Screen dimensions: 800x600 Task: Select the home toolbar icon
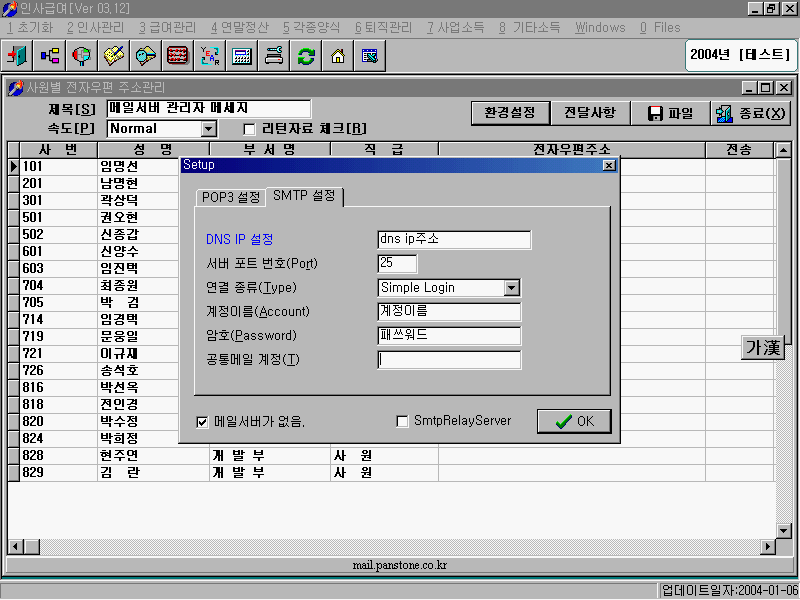338,56
